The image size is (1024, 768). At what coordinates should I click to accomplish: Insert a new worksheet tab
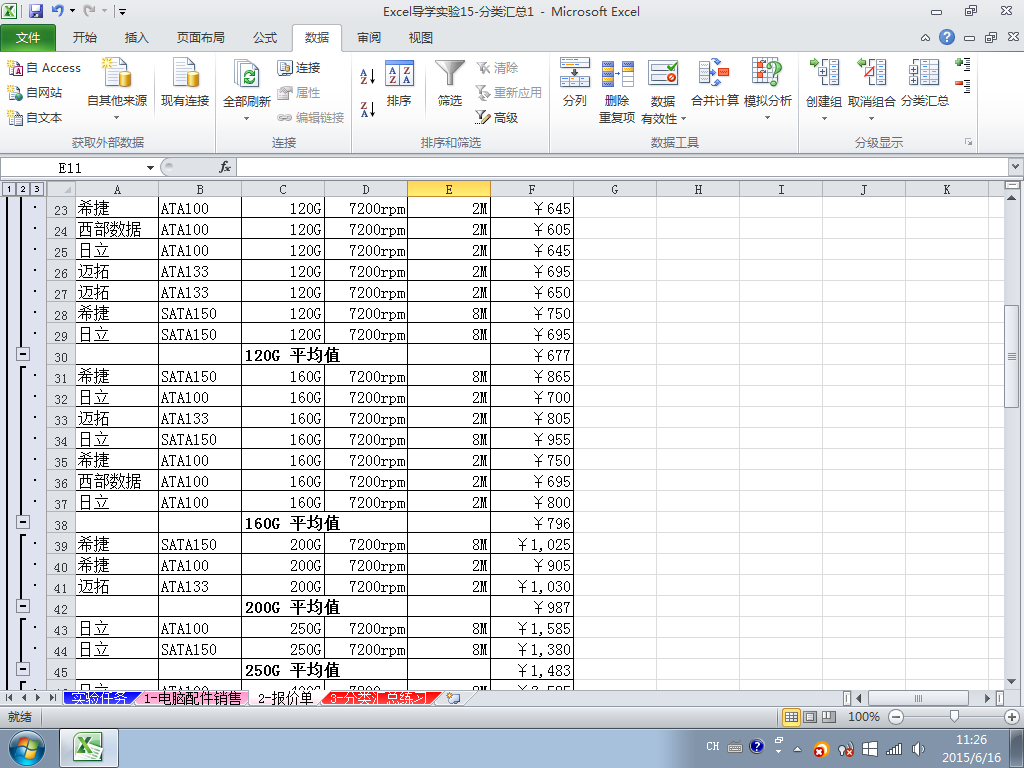coord(453,698)
